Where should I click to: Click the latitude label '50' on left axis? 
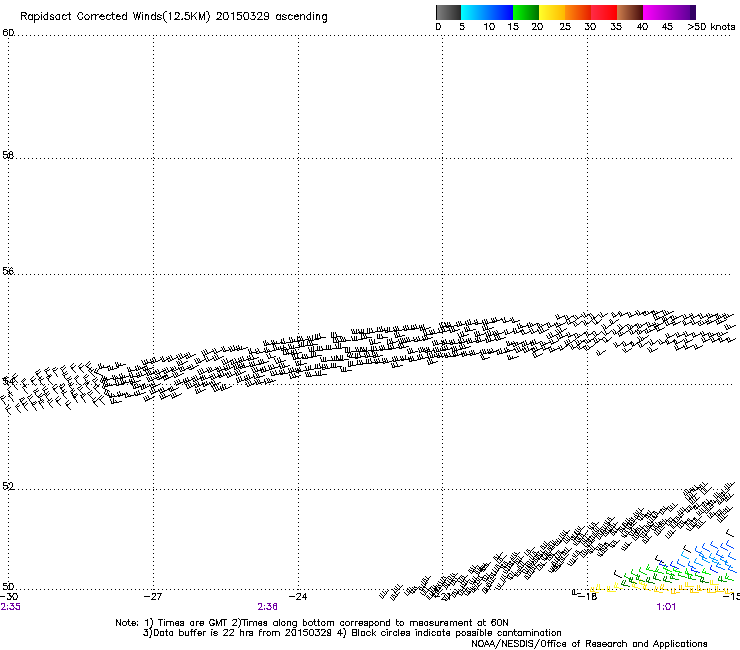pyautogui.click(x=8, y=587)
